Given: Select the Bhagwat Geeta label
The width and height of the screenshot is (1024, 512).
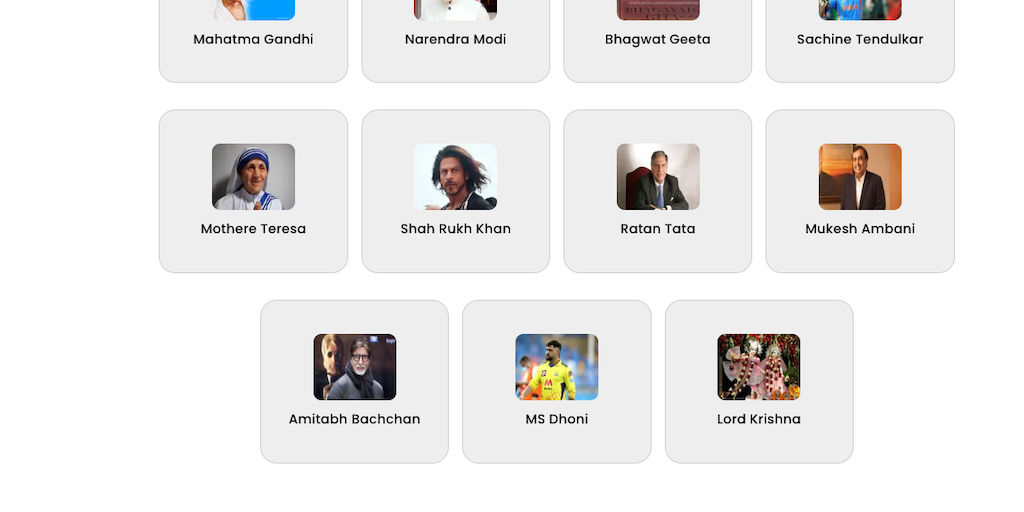Looking at the screenshot, I should [x=658, y=39].
